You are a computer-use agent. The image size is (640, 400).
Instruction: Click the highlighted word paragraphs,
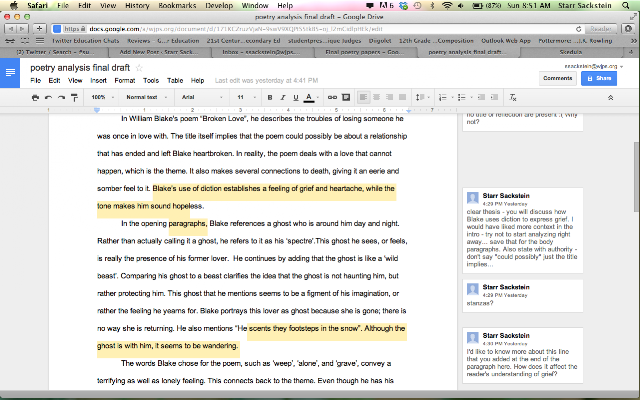188,223
